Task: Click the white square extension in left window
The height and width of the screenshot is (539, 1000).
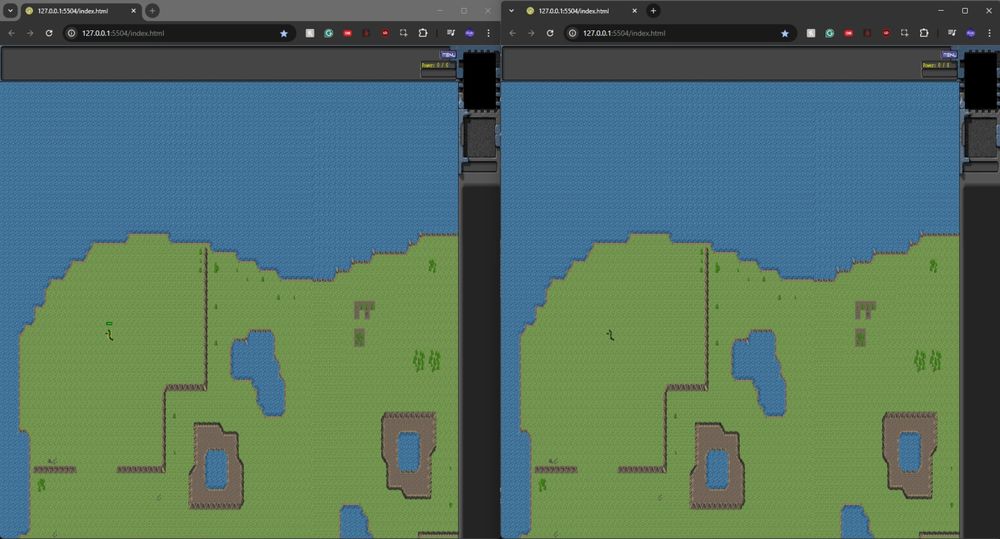Action: tap(310, 33)
